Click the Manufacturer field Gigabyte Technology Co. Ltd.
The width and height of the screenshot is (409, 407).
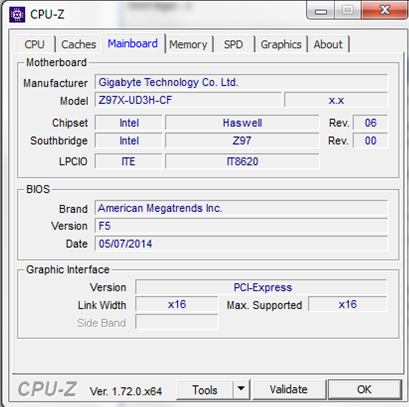241,82
